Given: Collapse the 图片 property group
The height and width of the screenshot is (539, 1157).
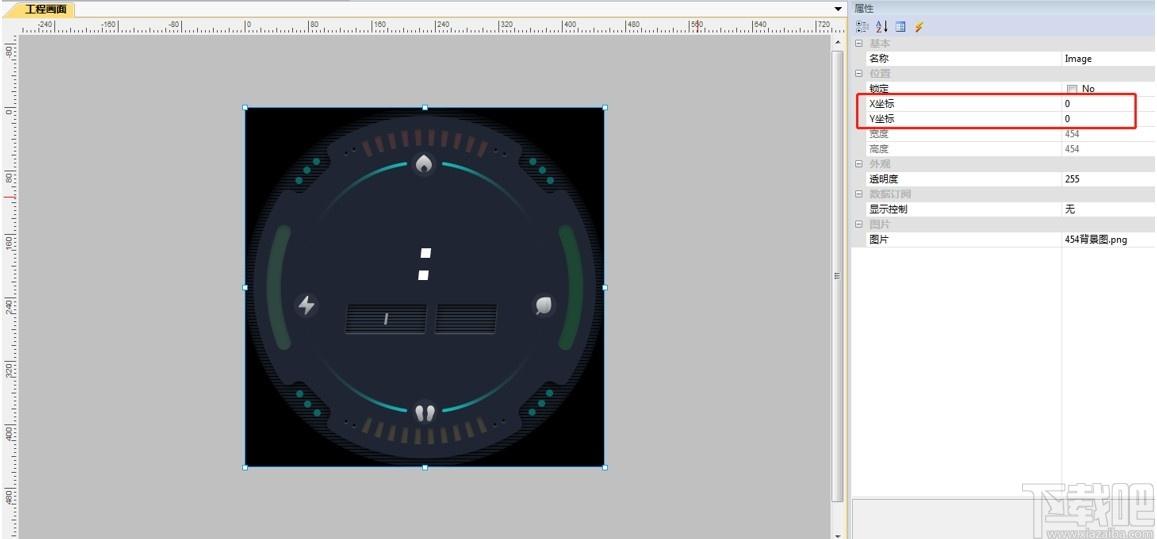Looking at the screenshot, I should [858, 224].
